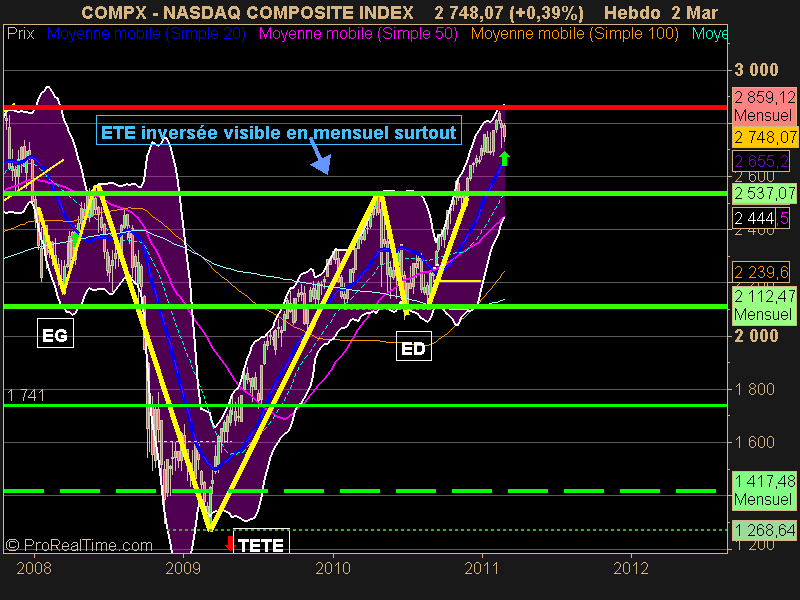The image size is (800, 600).
Task: Click the green '2 112,47 Mensuel' label
Action: point(764,305)
